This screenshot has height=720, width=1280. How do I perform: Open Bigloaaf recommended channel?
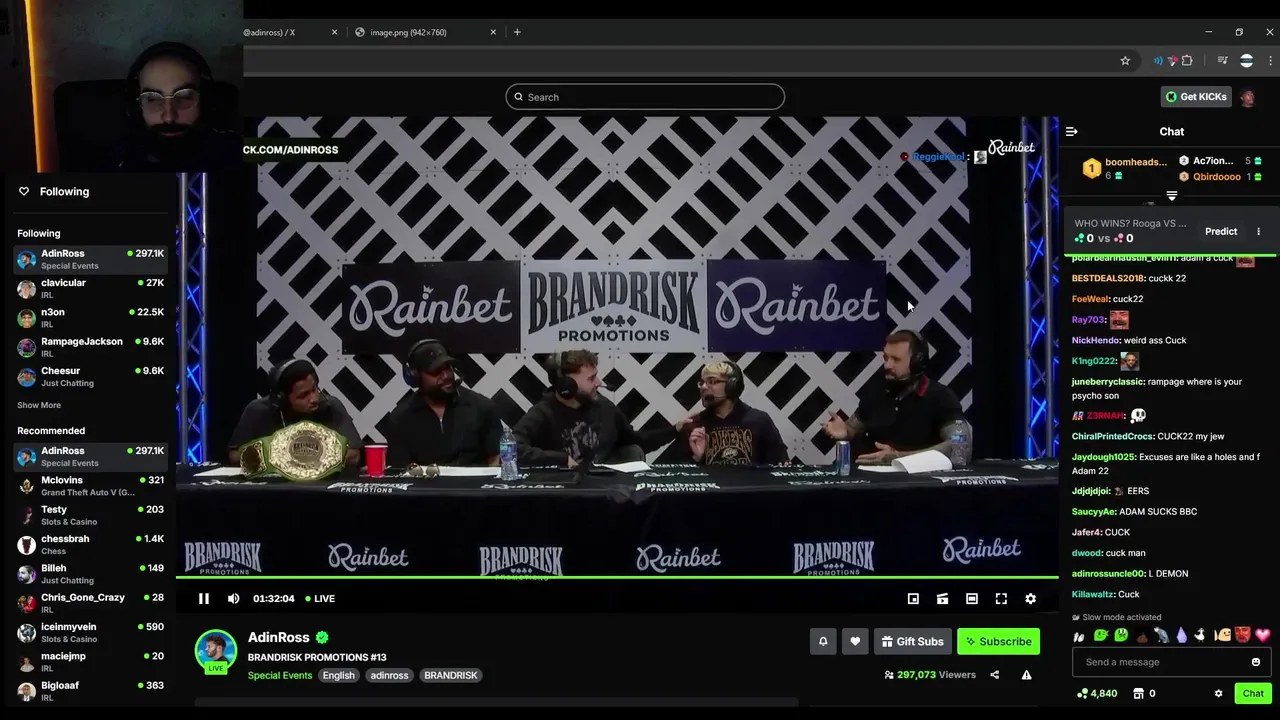[91, 691]
